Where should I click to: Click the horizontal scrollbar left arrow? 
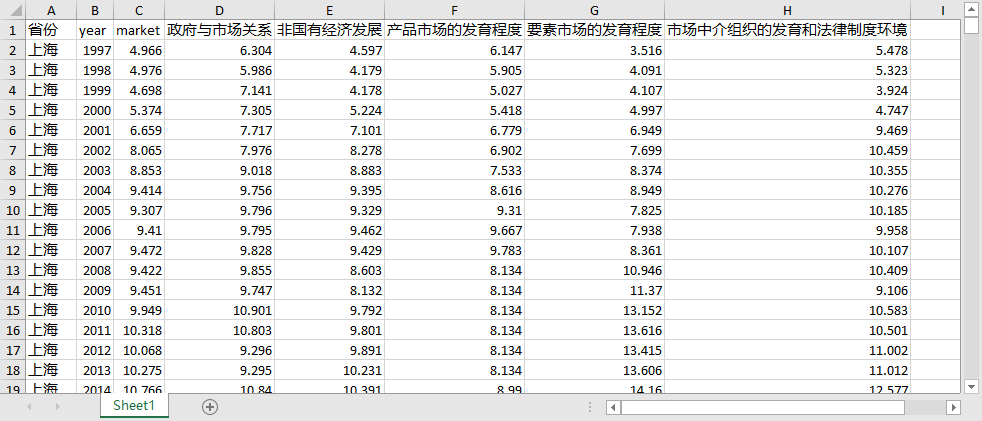[x=613, y=407]
